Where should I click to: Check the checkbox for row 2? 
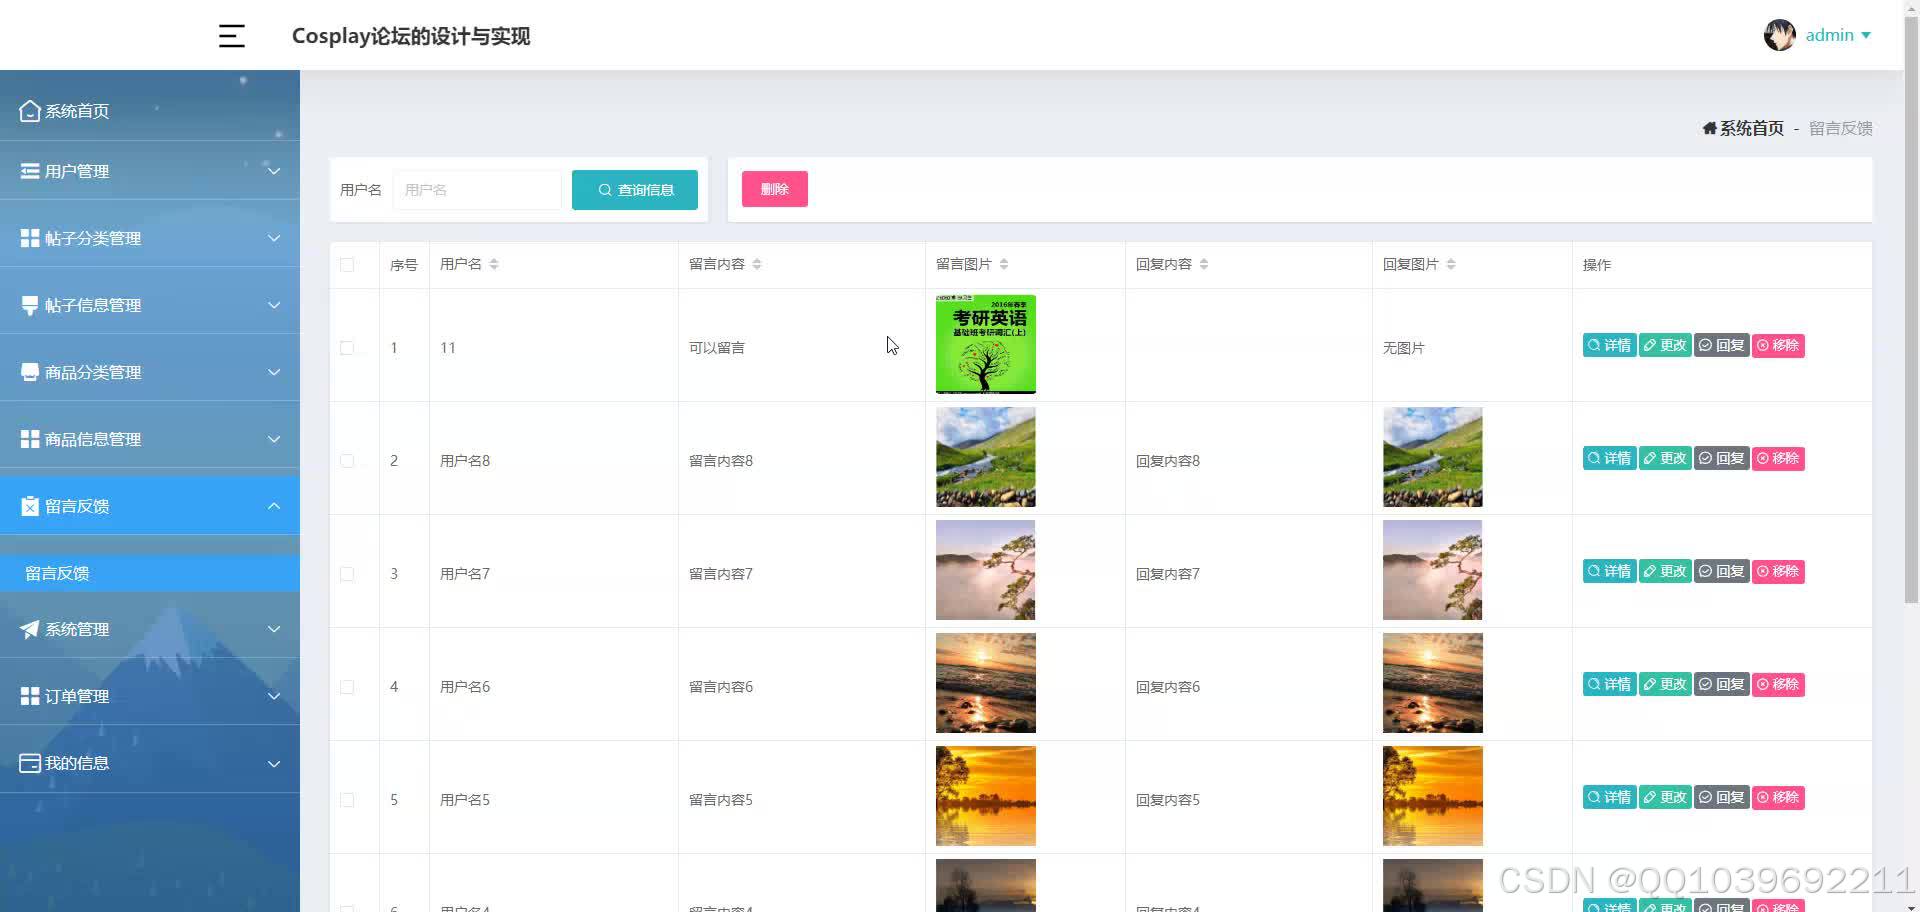tap(347, 461)
